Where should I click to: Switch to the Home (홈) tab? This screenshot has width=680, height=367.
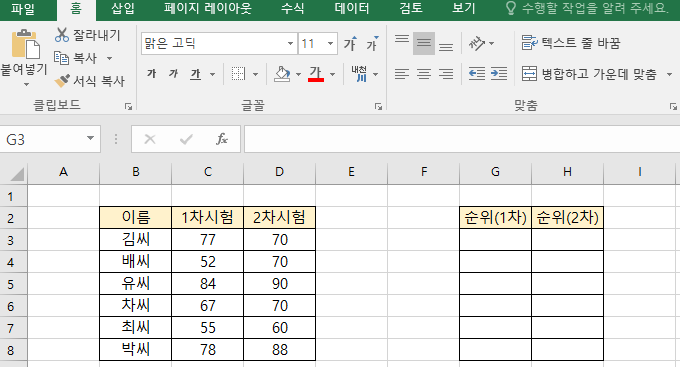pos(76,9)
